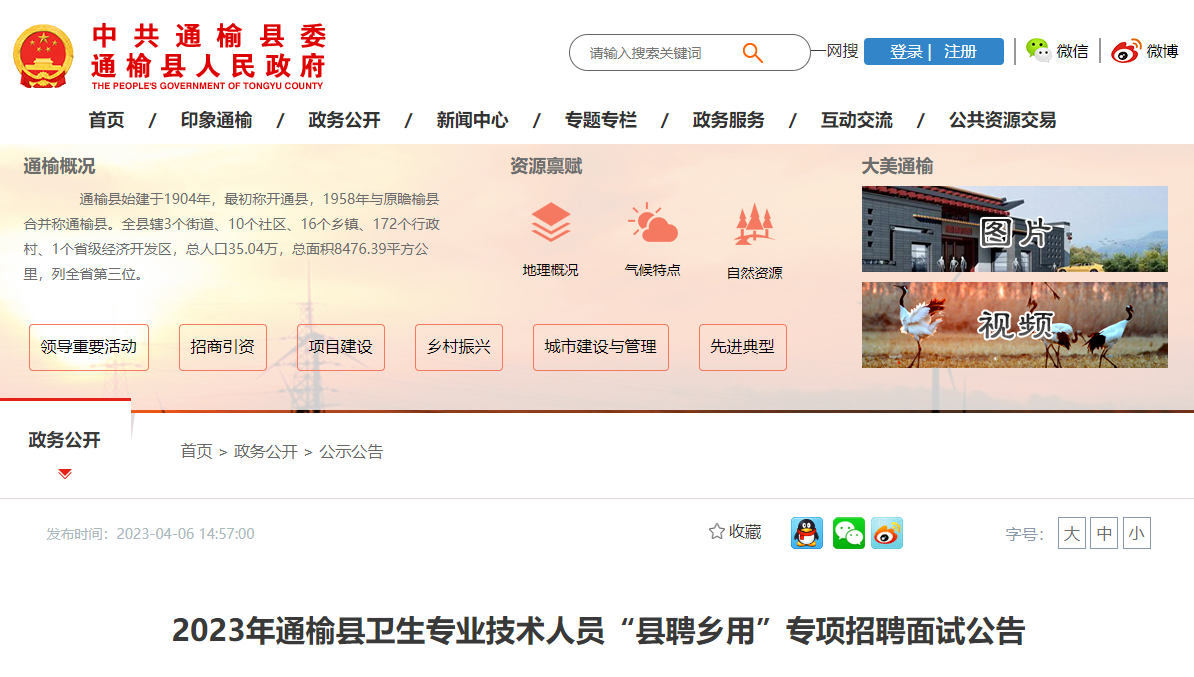Screen dimensions: 1194x677
Task: Set font size to 小
Action: coord(1137,533)
